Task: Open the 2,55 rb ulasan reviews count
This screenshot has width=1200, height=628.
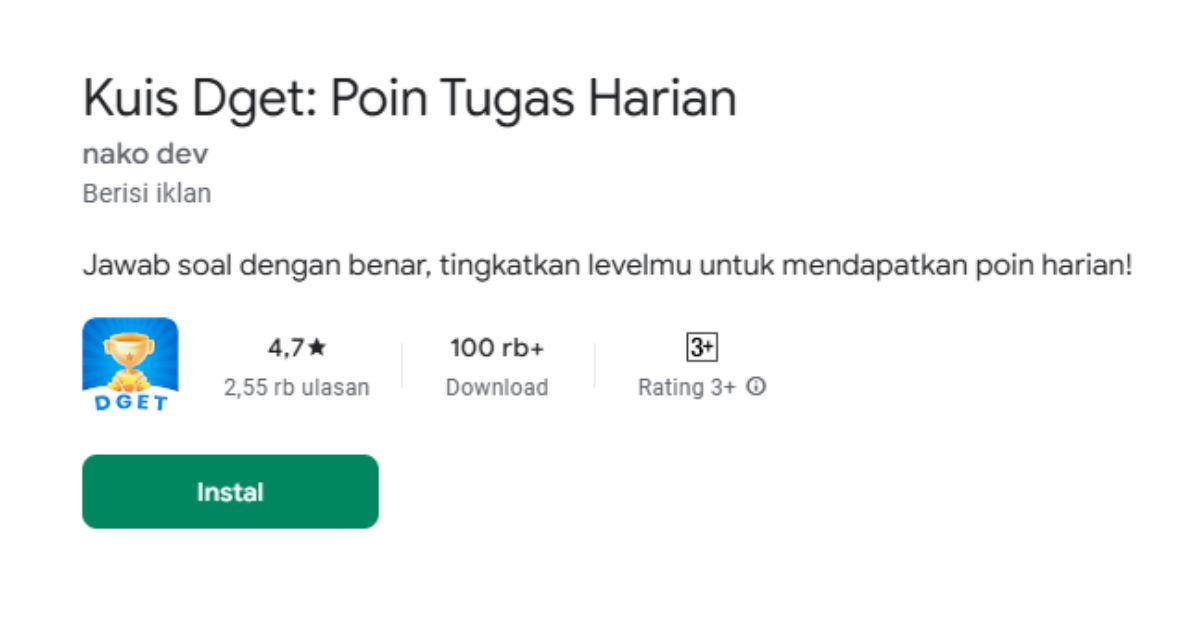Action: [297, 387]
